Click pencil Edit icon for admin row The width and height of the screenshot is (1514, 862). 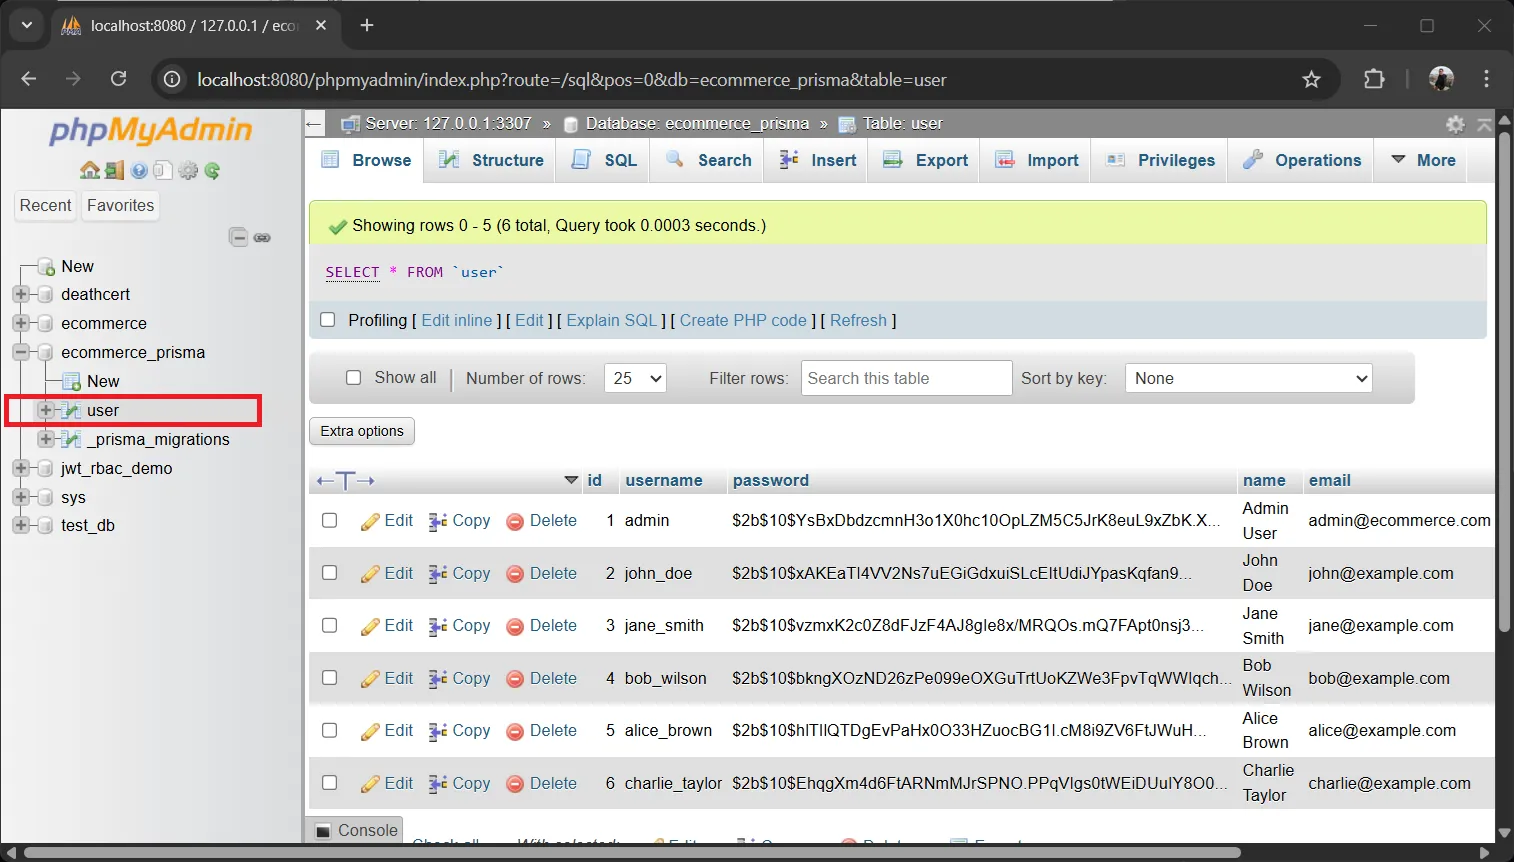[x=370, y=521]
